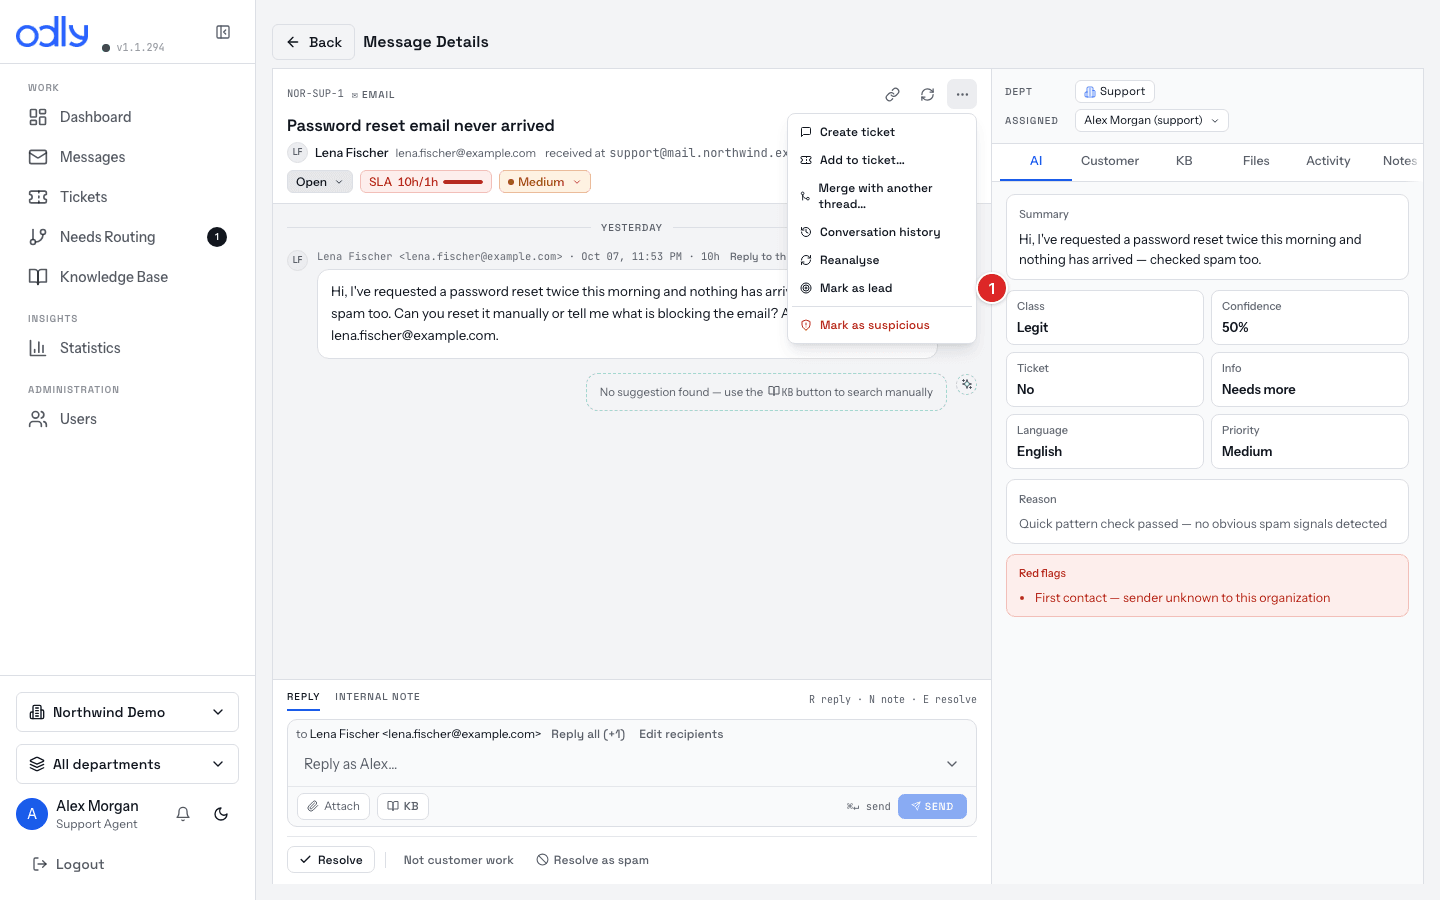The height and width of the screenshot is (900, 1440).
Task: Copy message link icon
Action: pyautogui.click(x=892, y=94)
